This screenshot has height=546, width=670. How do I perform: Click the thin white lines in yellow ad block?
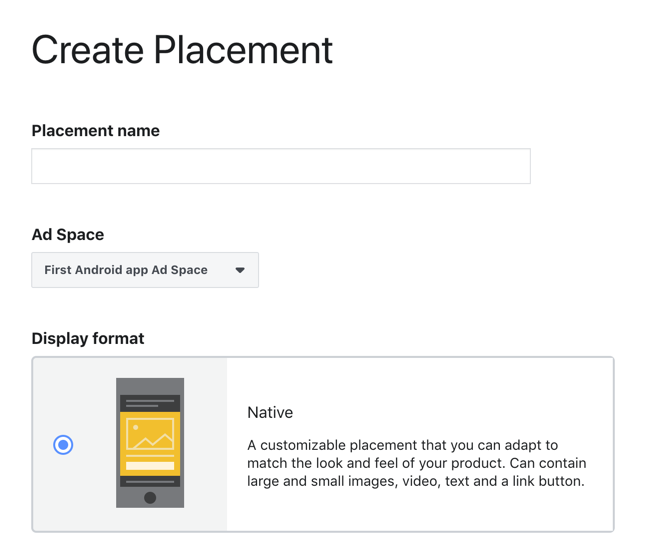(x=150, y=457)
